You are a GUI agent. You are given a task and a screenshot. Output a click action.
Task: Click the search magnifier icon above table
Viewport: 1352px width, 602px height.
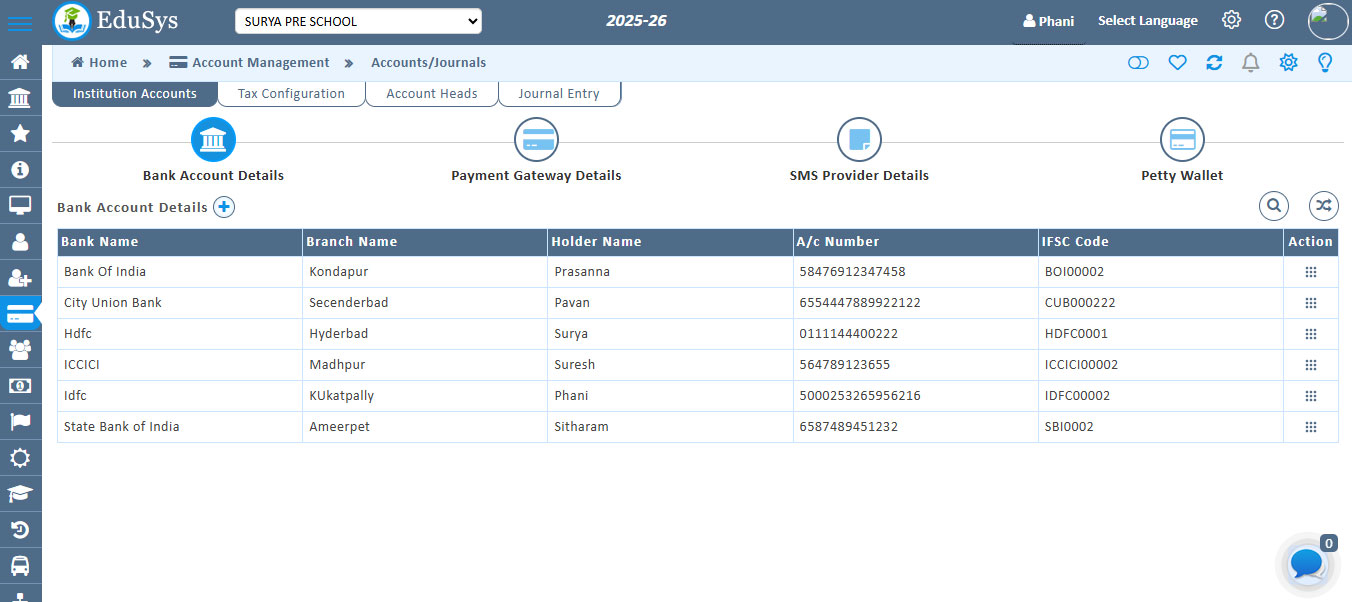coord(1274,206)
